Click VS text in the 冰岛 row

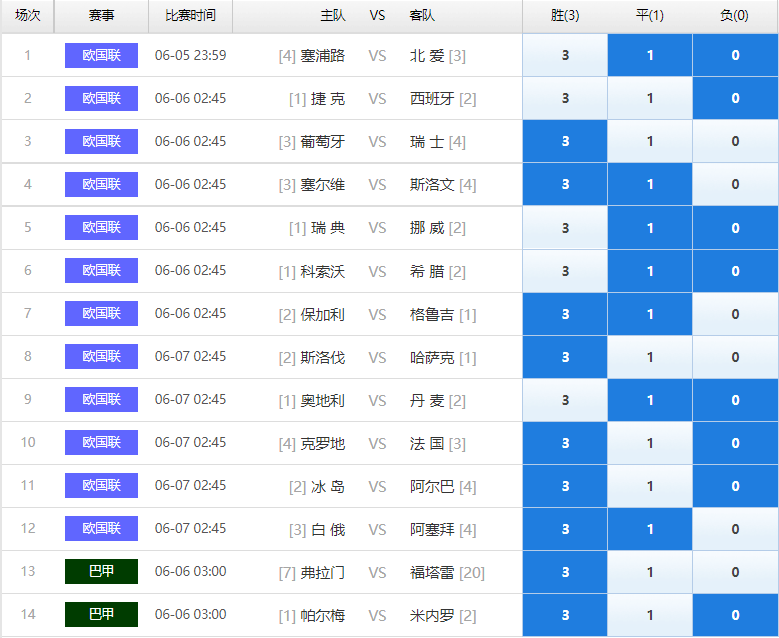point(377,486)
